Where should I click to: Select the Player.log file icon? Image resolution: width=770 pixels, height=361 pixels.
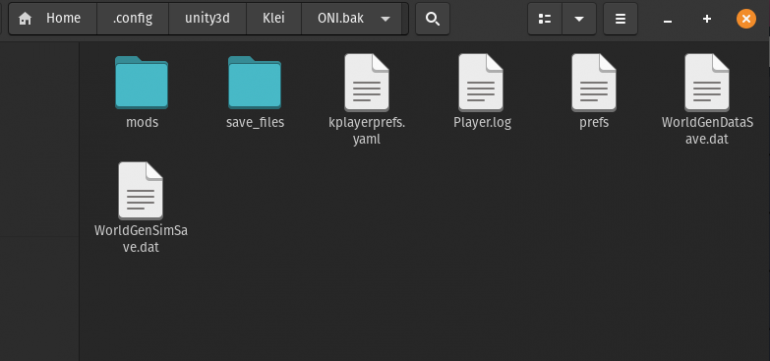point(481,82)
